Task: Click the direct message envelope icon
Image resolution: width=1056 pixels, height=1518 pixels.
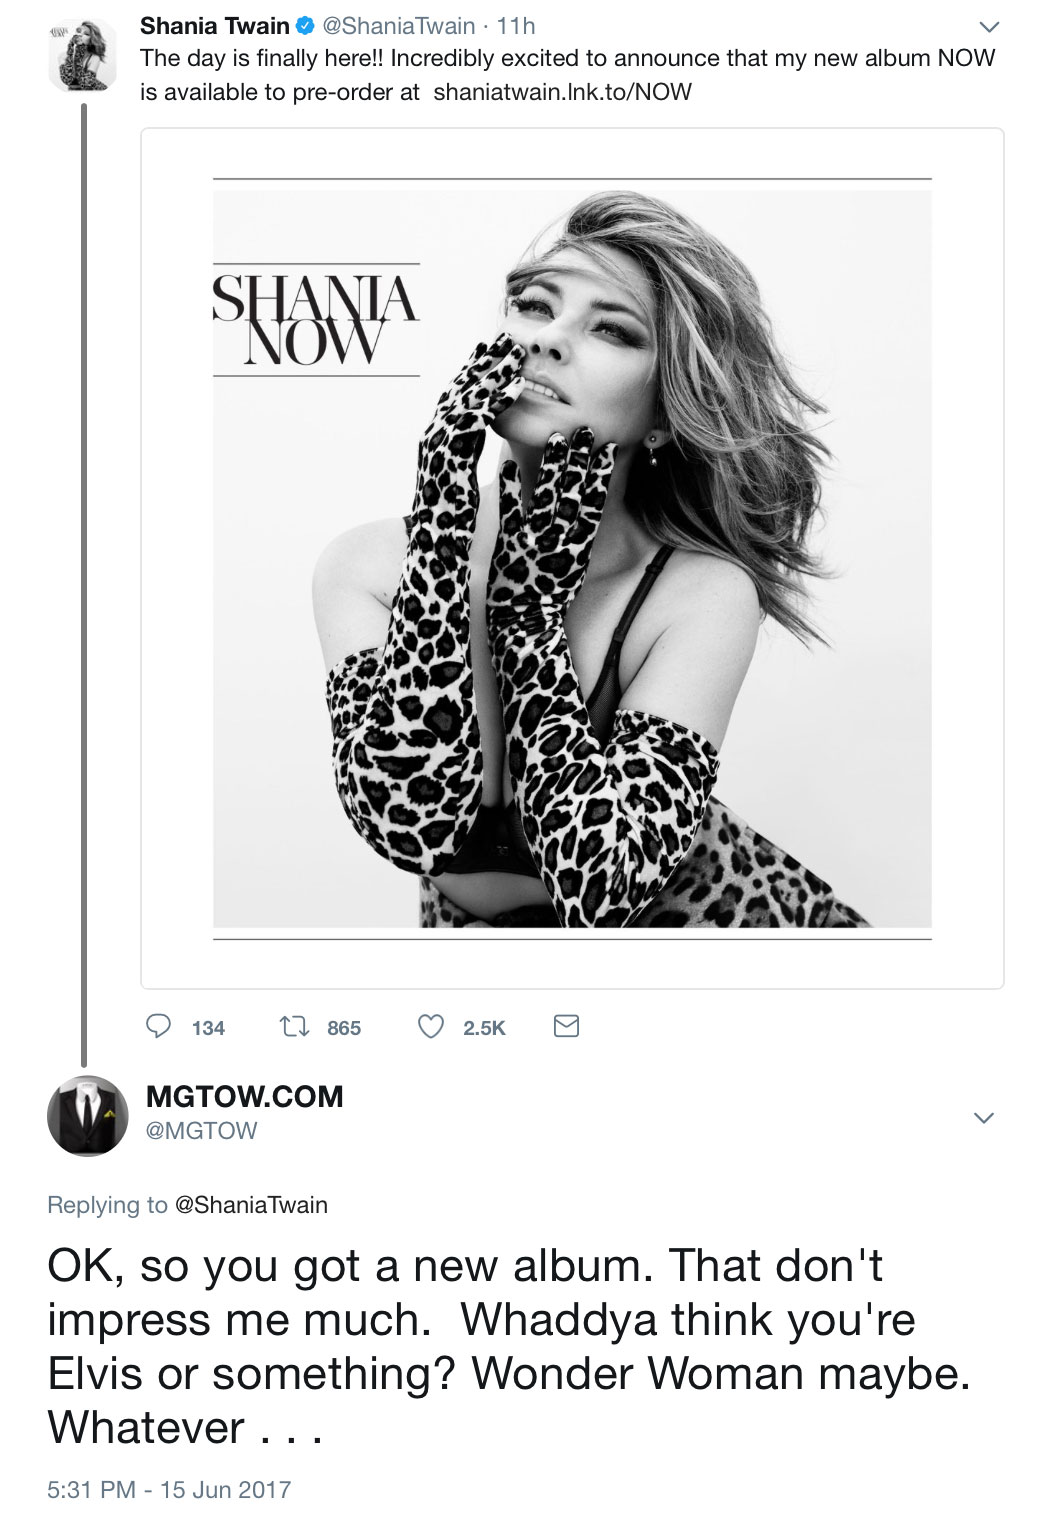Action: (x=566, y=1026)
